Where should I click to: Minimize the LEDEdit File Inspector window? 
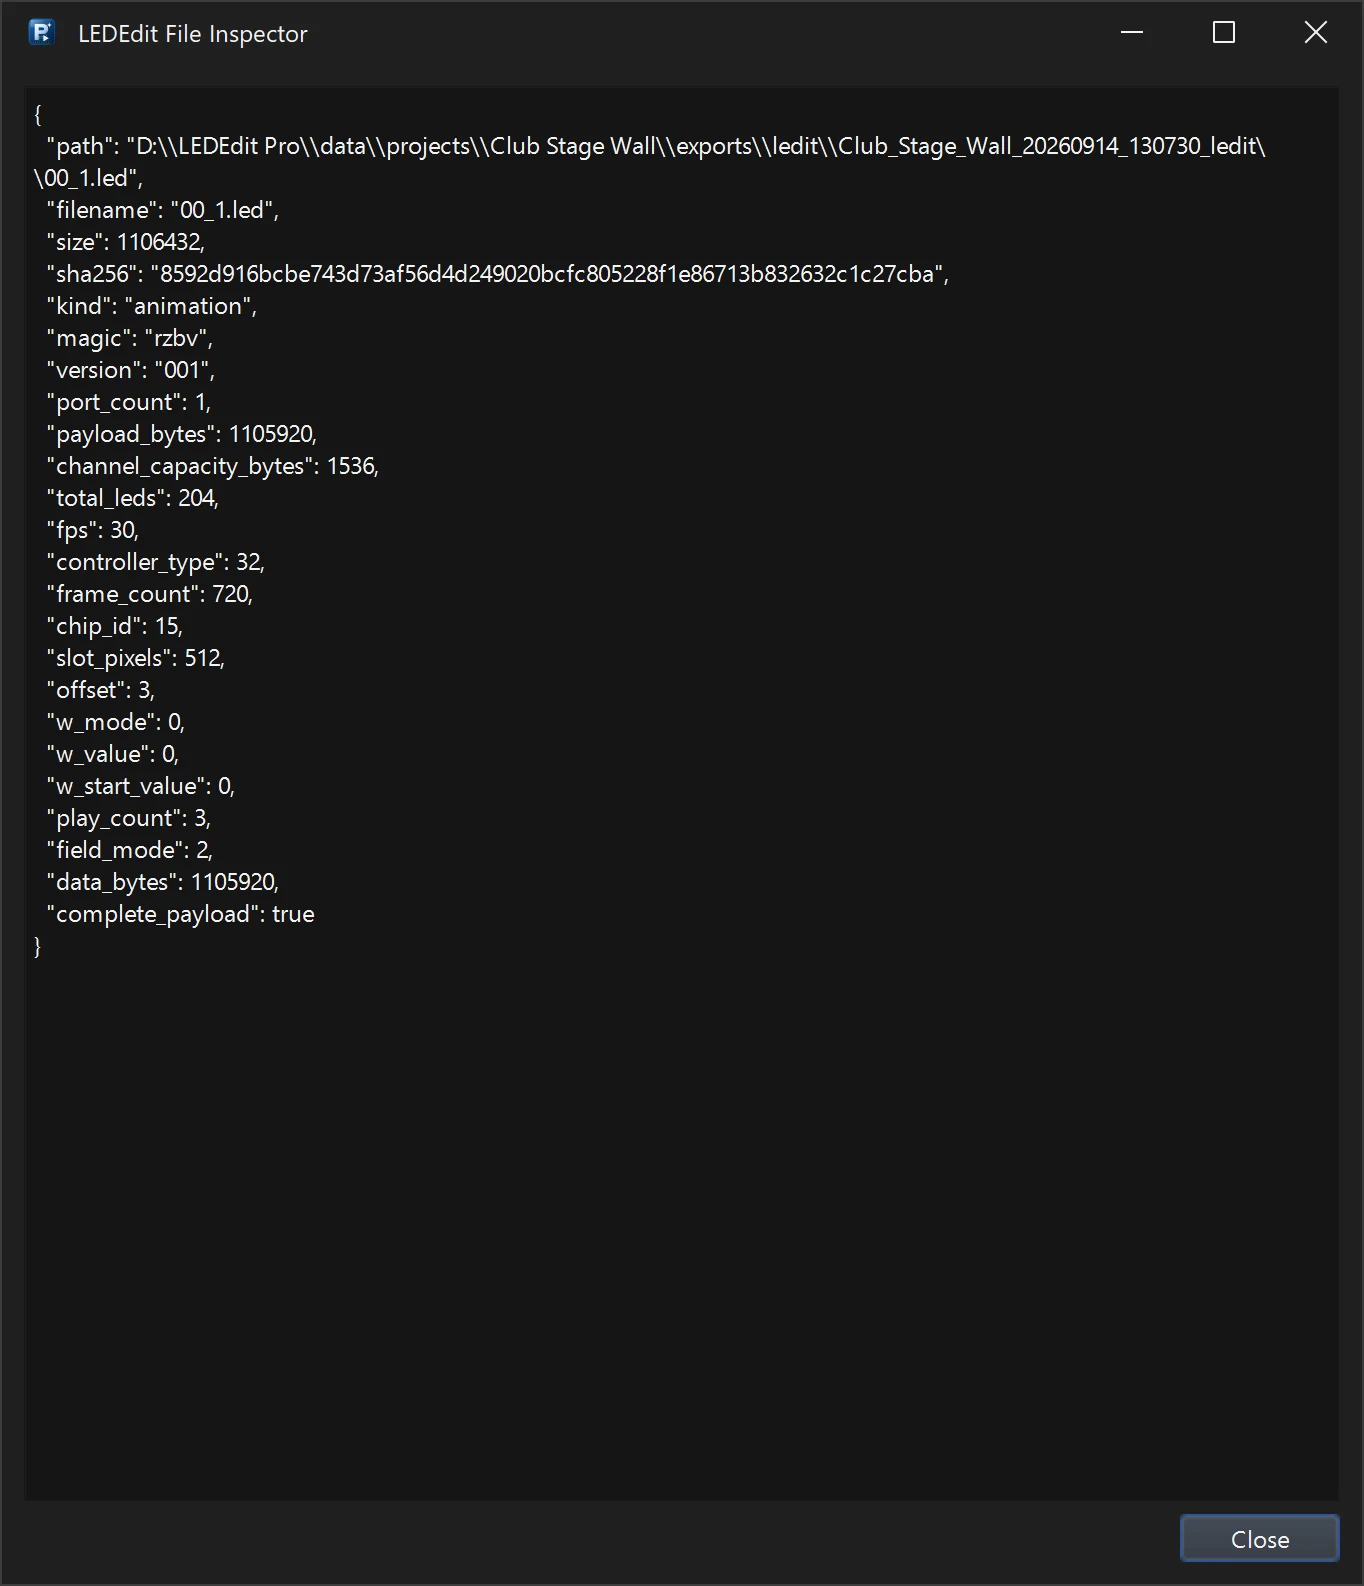[x=1132, y=33]
